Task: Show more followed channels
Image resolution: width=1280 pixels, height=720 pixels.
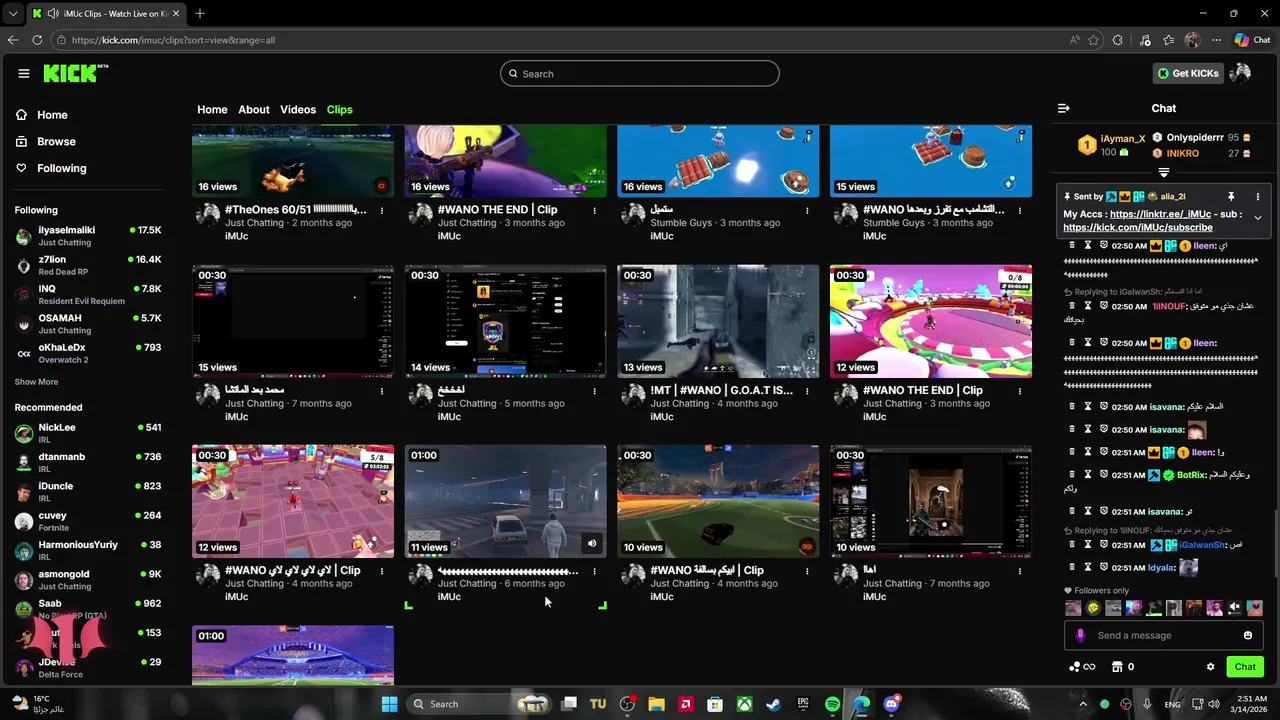Action: tap(36, 382)
